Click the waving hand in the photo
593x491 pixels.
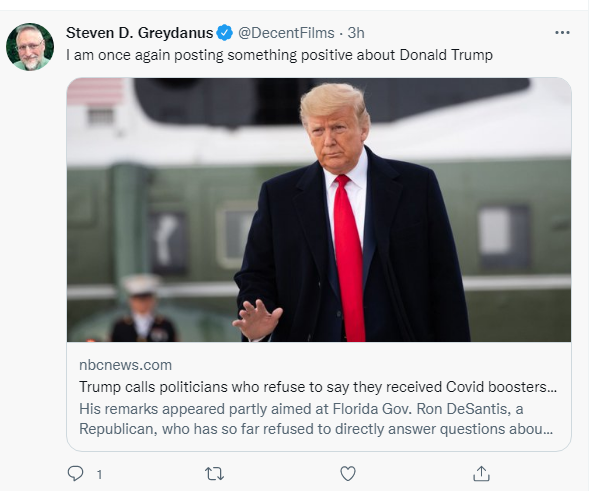(258, 320)
